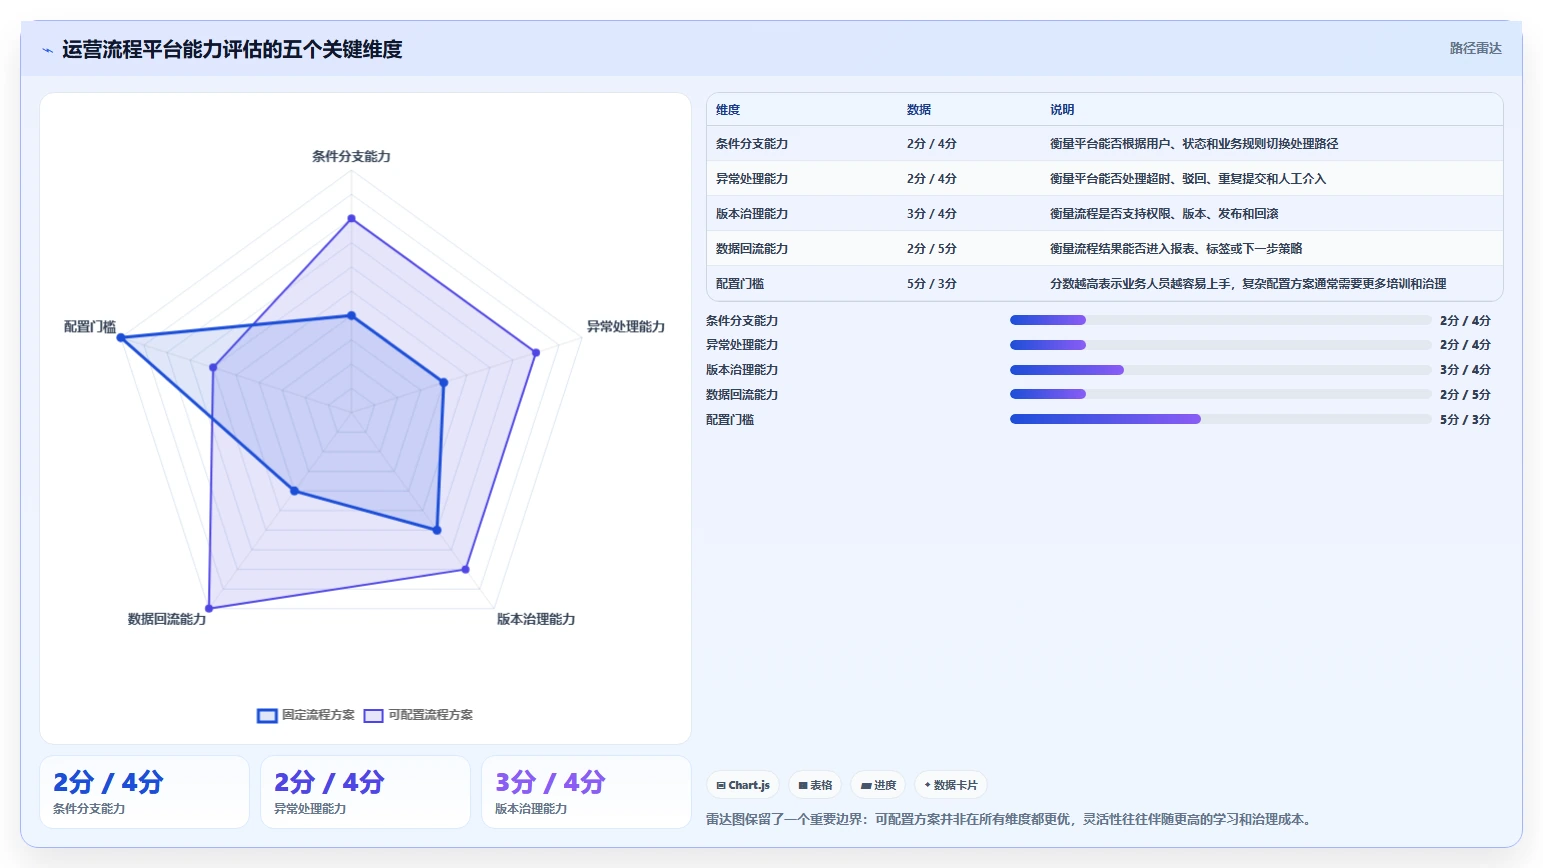Image resolution: width=1543 pixels, height=868 pixels.
Task: Toggle the 可配置流程方案 legend swatch
Action: click(x=373, y=715)
